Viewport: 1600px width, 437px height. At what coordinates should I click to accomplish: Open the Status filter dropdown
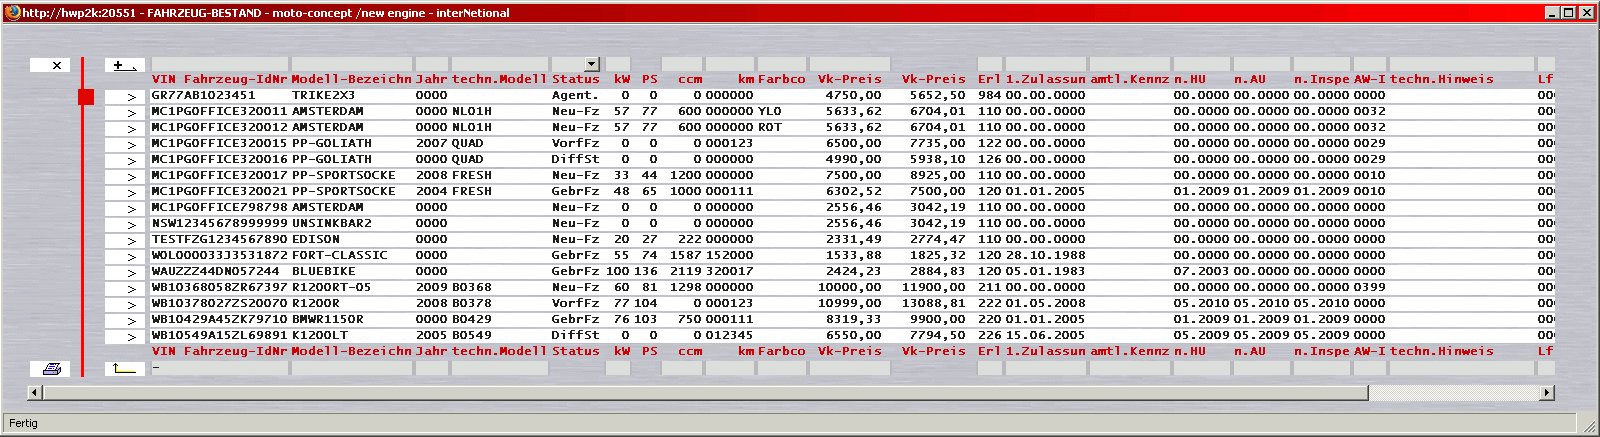point(591,64)
